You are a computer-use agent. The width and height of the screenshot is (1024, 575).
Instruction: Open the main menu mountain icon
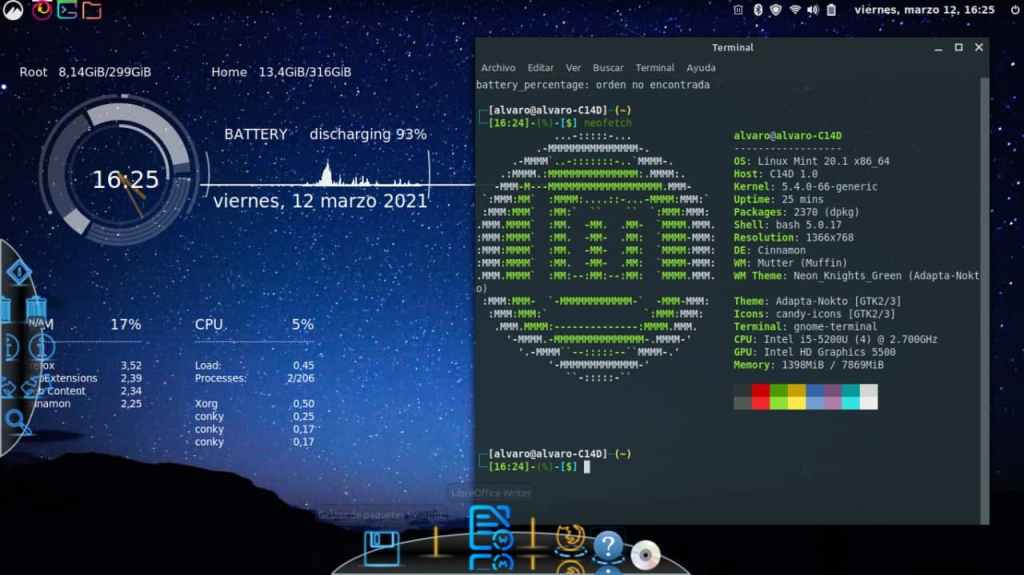[14, 10]
